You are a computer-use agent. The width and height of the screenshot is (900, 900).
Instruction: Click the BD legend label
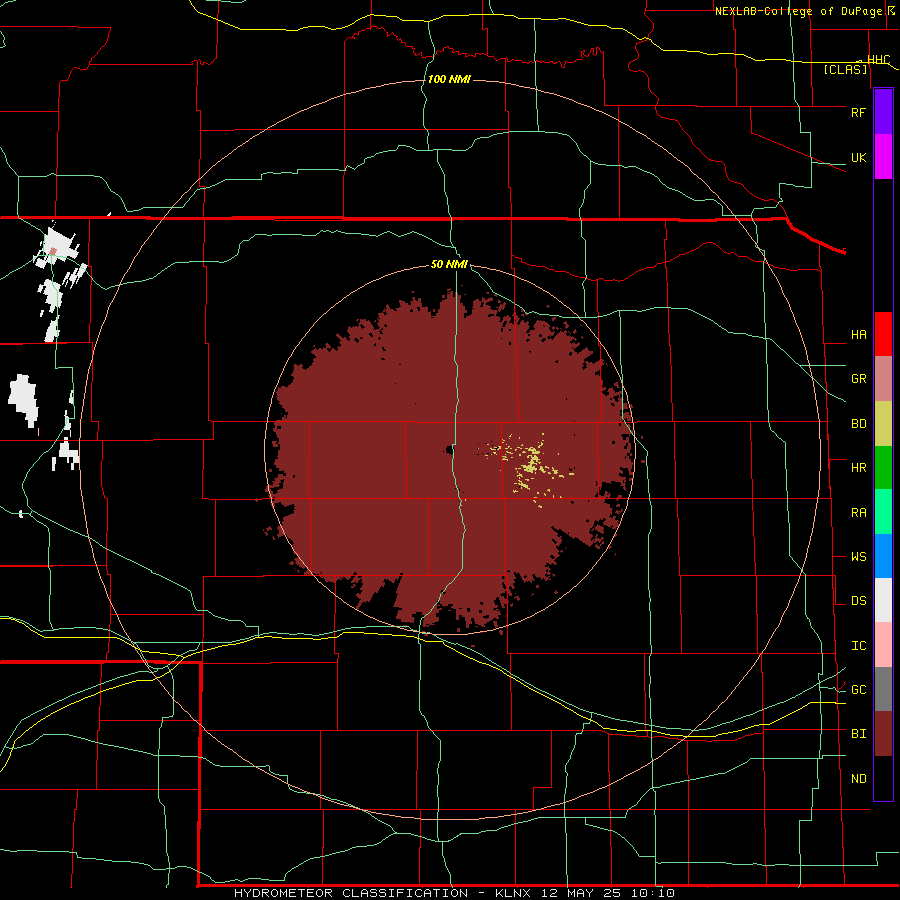point(858,424)
